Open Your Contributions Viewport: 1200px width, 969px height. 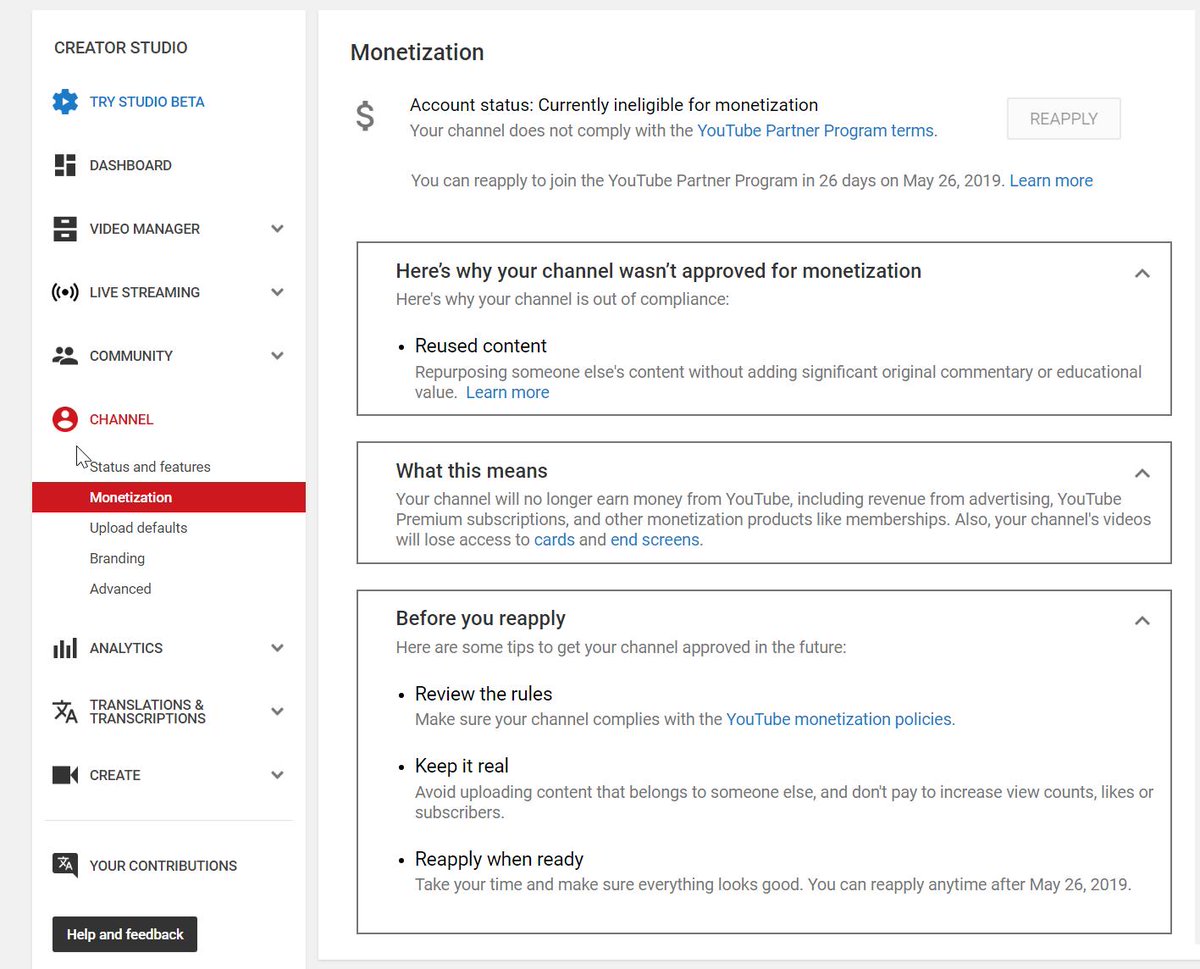tap(164, 866)
